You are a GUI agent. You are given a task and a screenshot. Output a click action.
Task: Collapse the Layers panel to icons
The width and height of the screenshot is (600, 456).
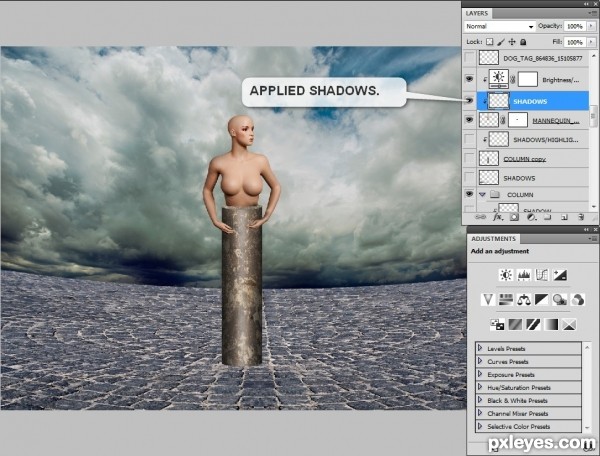pyautogui.click(x=586, y=4)
